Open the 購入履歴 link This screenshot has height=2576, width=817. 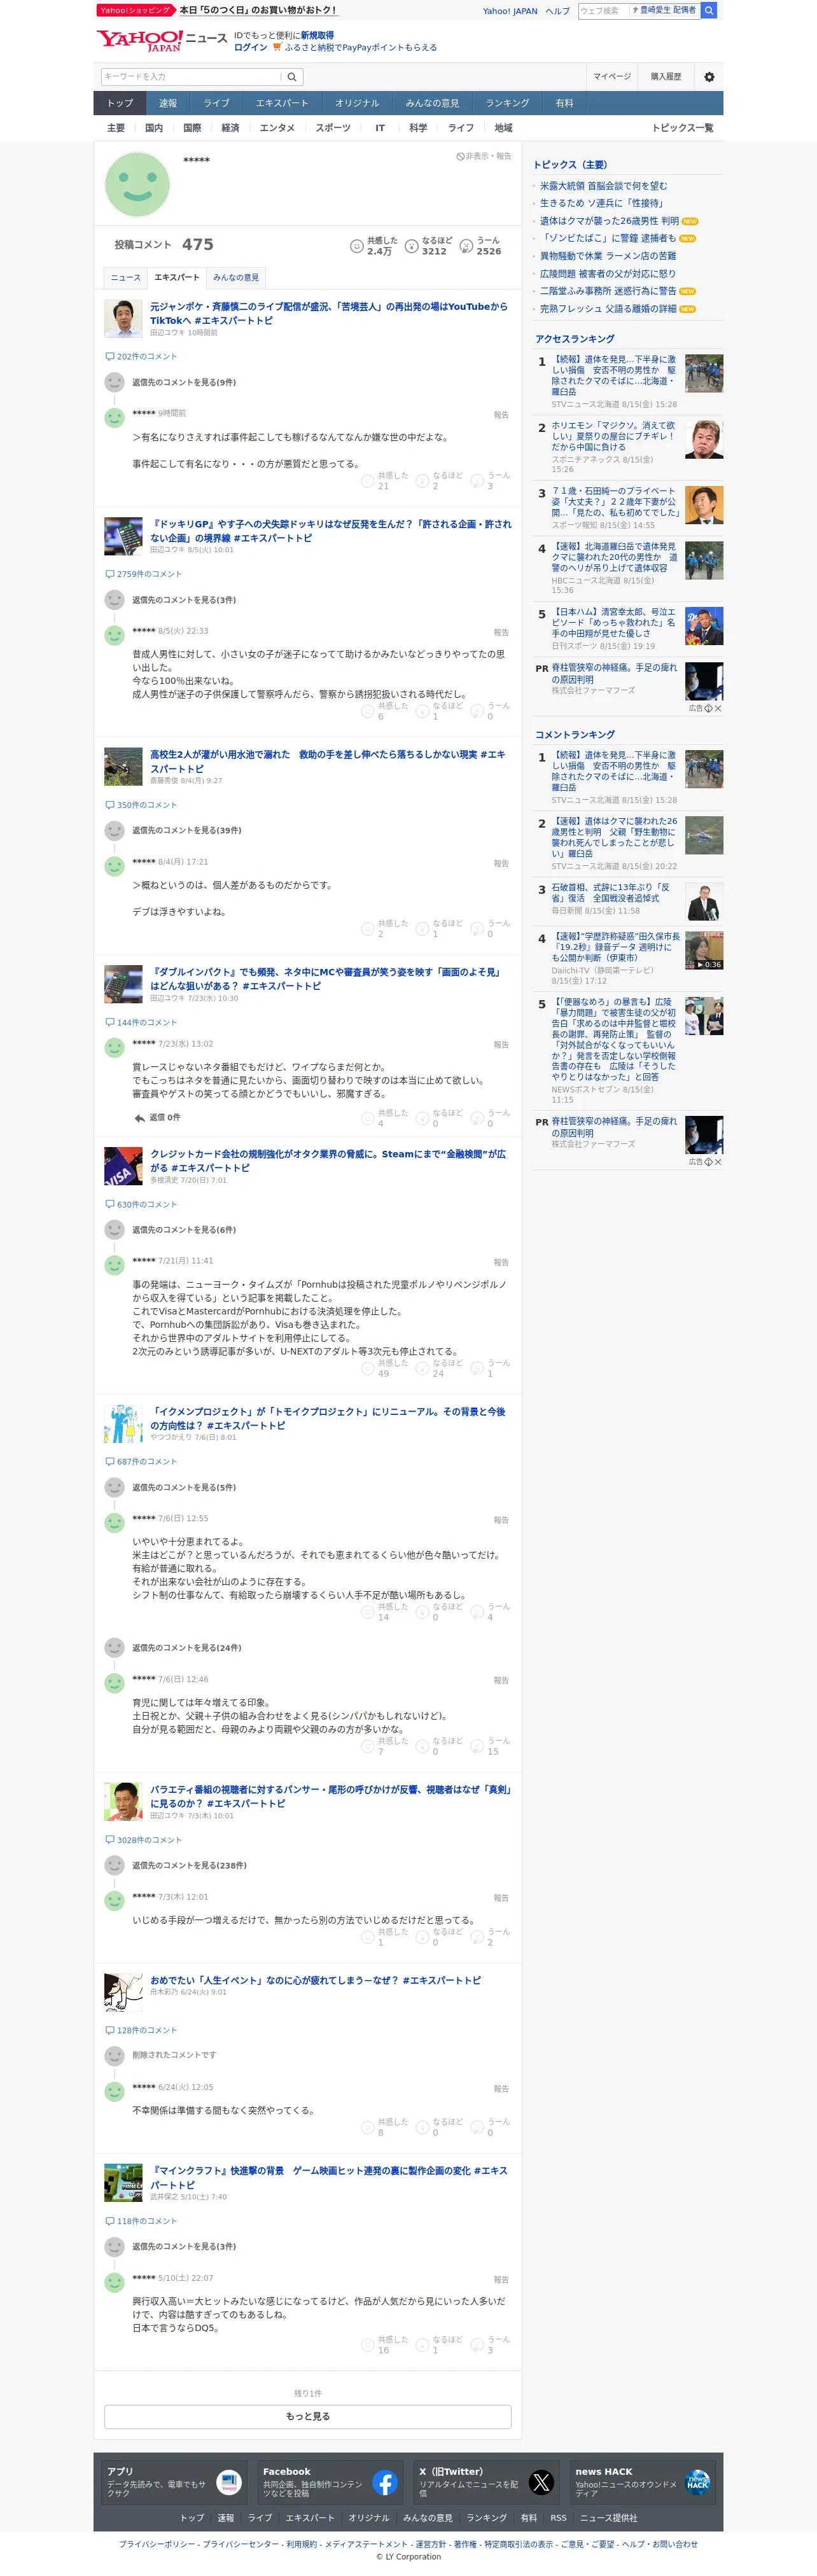pos(666,77)
